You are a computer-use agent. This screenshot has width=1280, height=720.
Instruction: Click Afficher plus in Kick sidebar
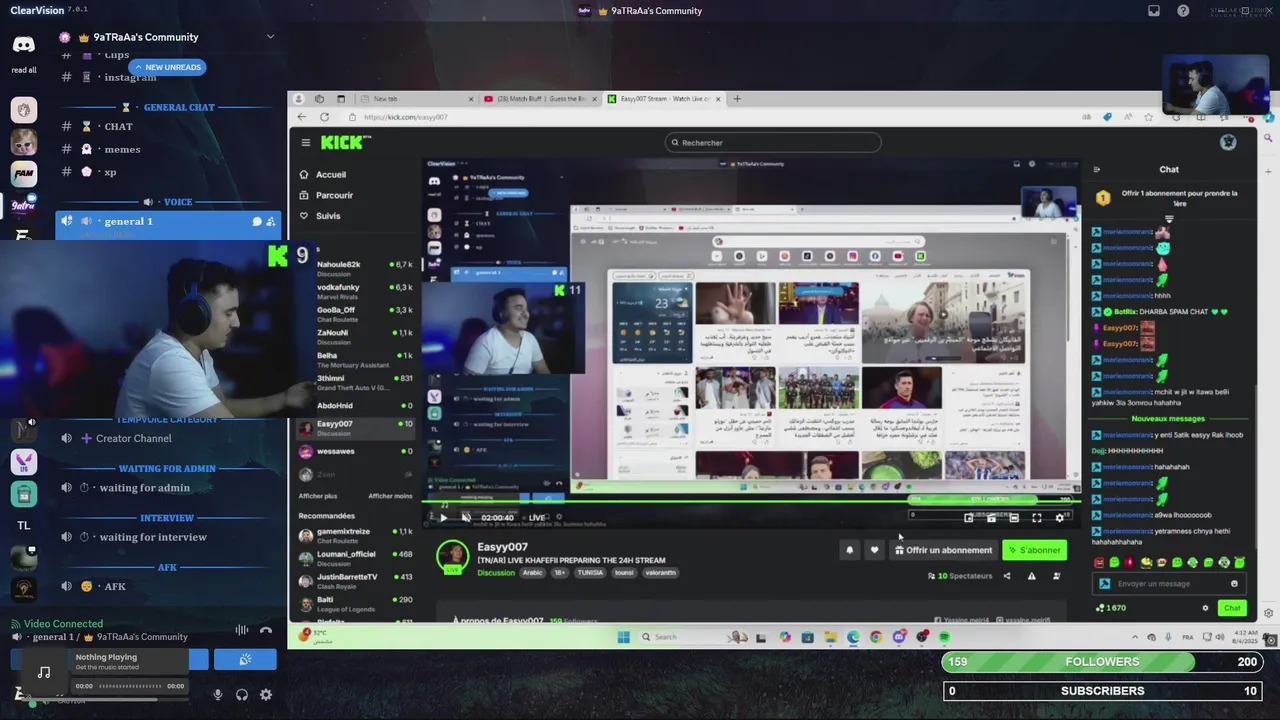tap(317, 496)
